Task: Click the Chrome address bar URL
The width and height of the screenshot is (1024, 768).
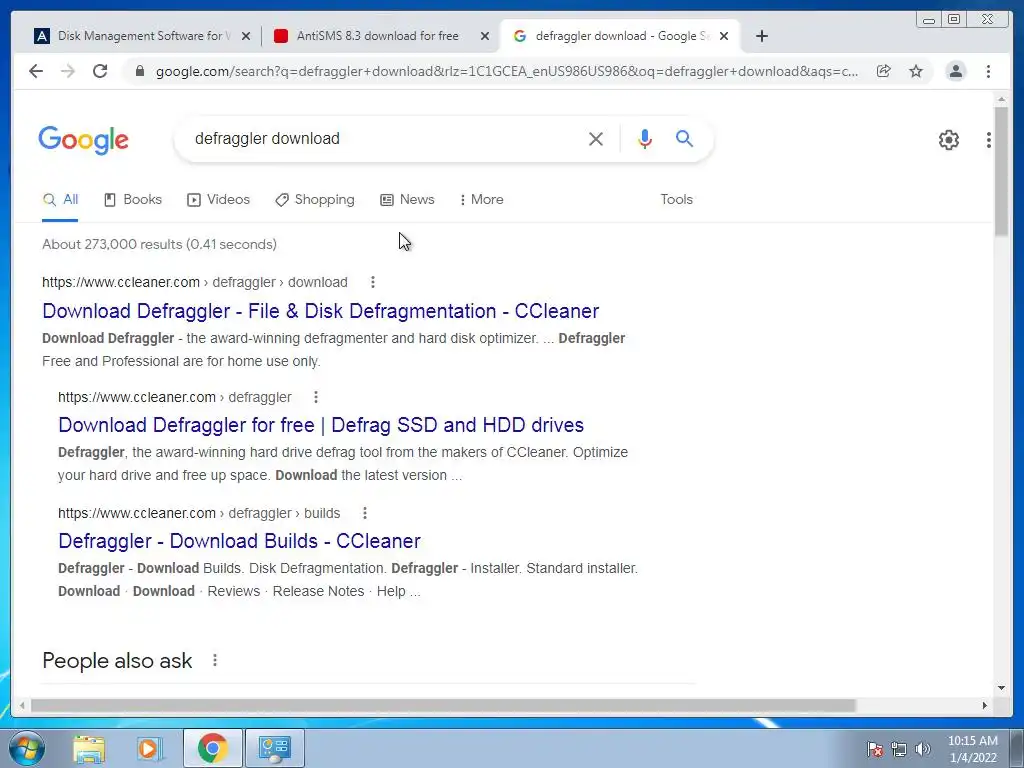Action: [507, 71]
